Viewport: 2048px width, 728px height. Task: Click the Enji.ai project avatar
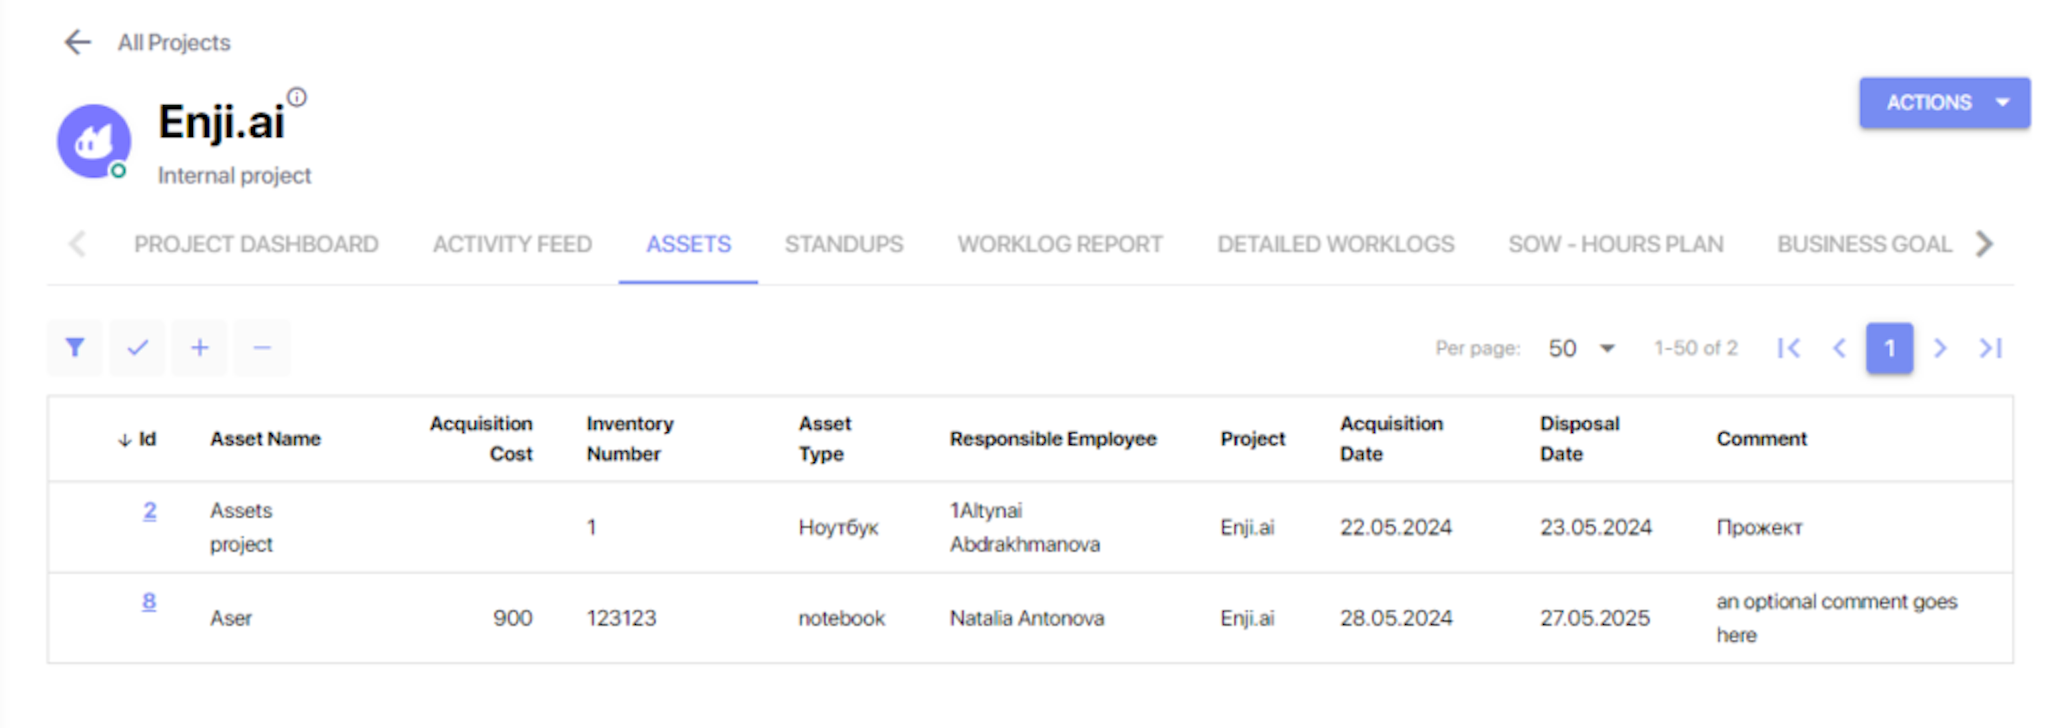(93, 141)
